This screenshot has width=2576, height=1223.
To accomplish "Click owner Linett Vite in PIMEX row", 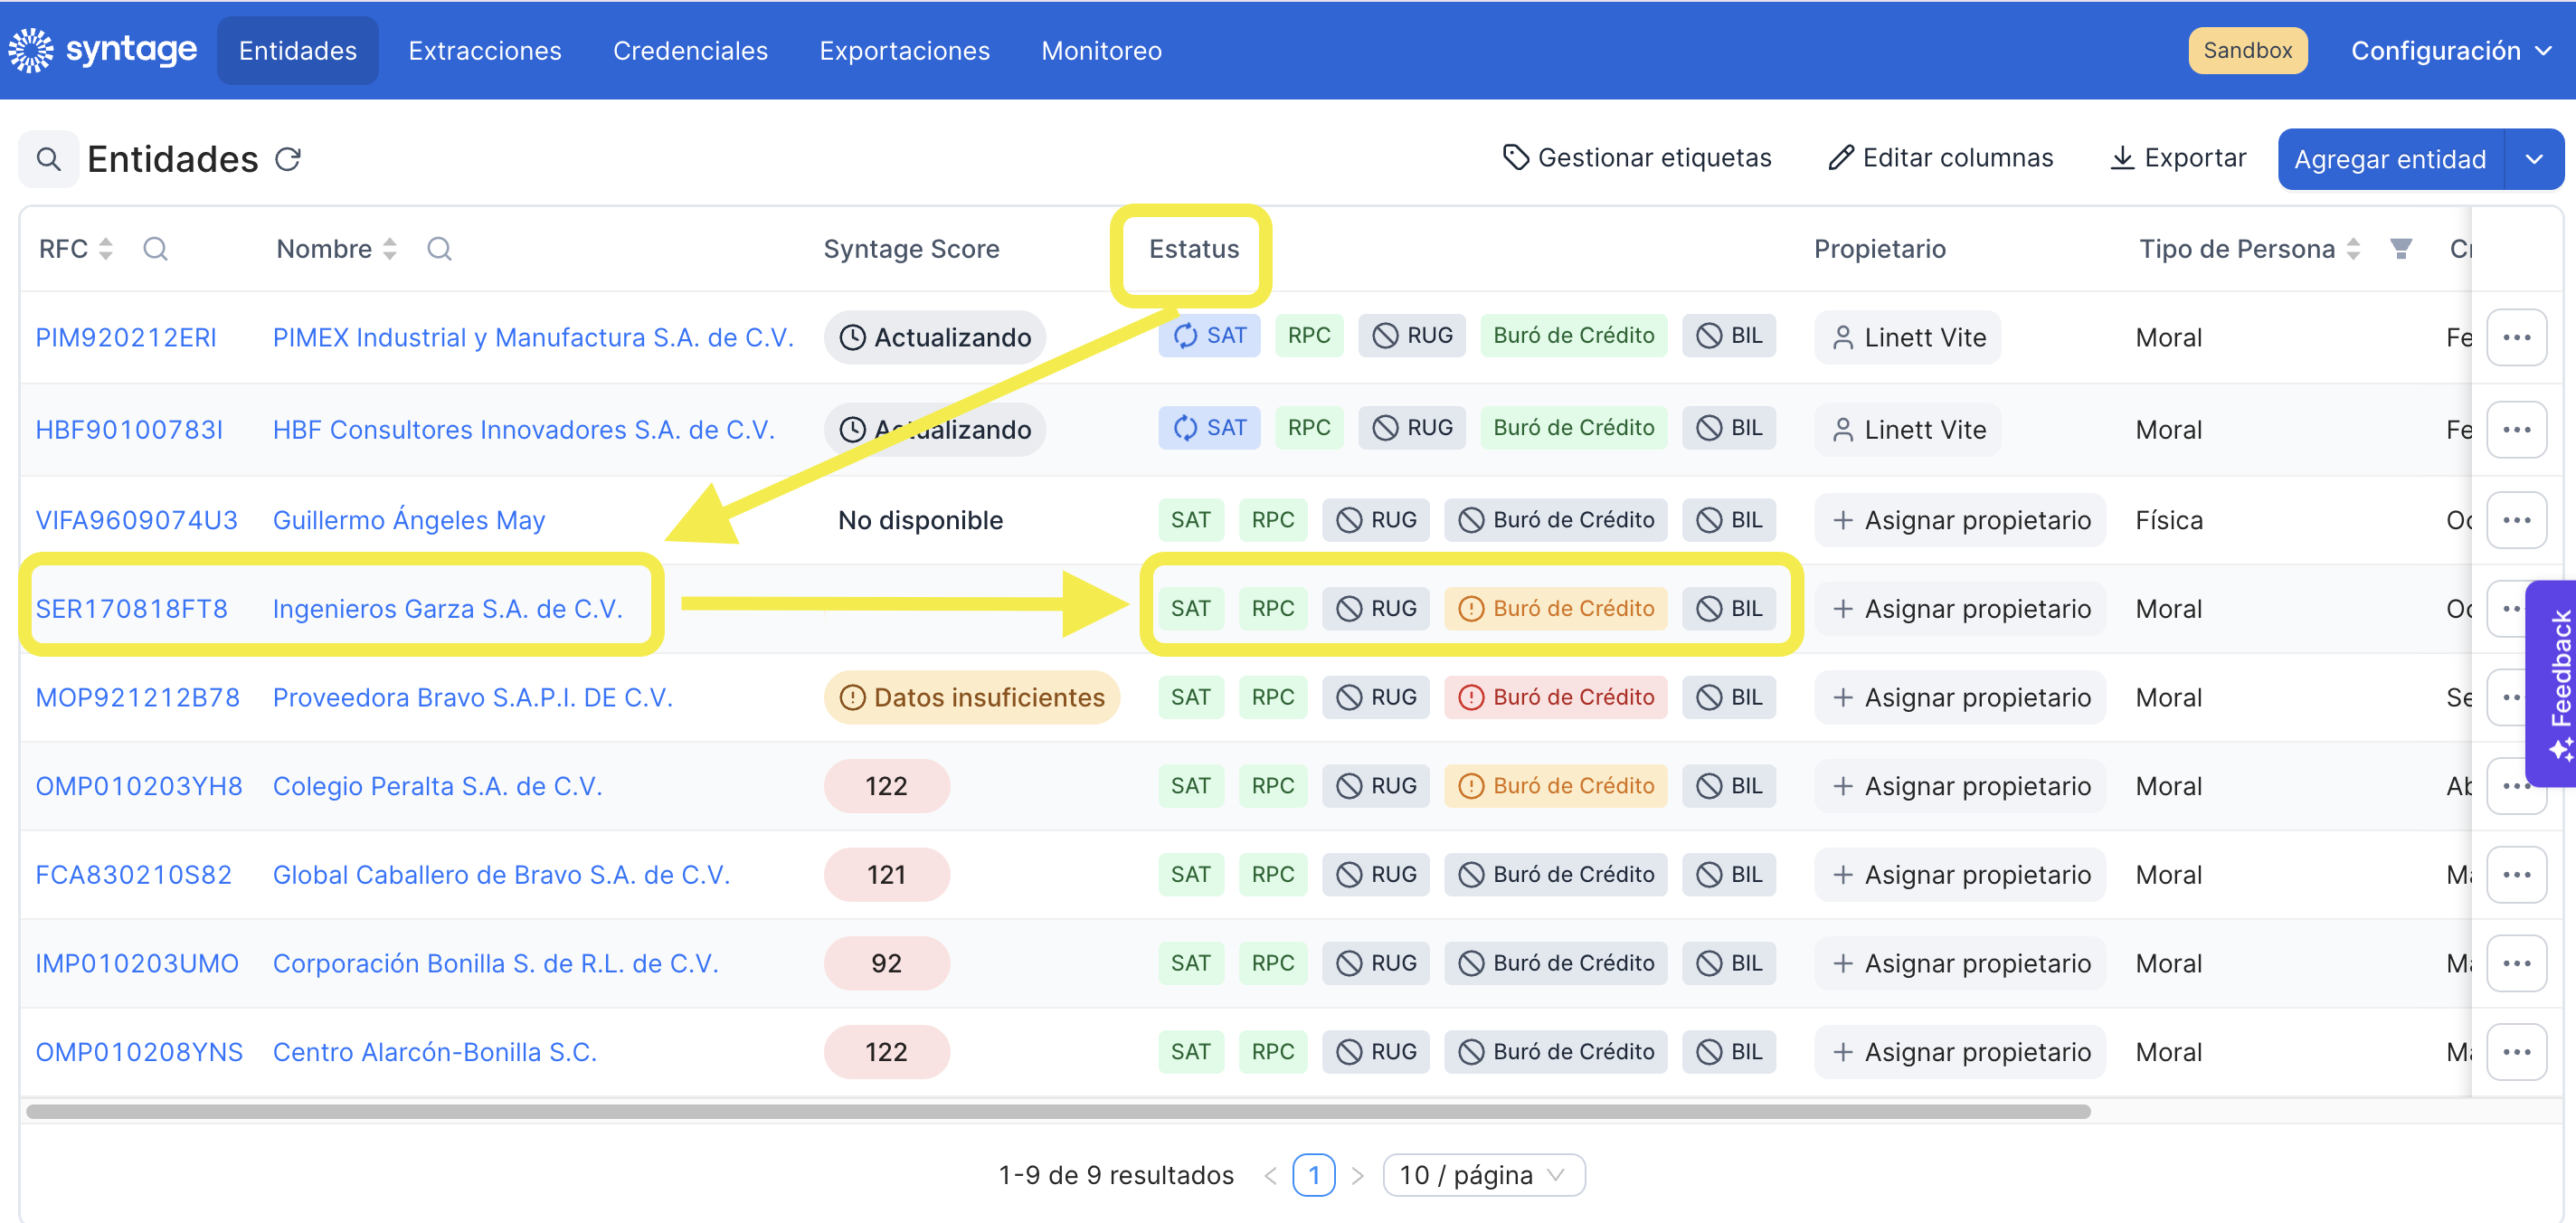I will (1908, 337).
